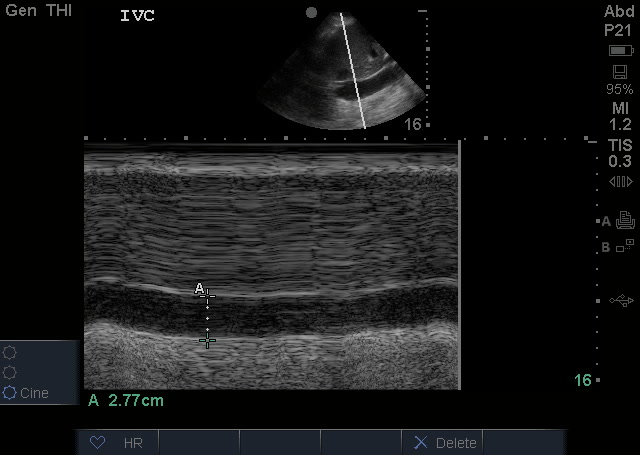Click the M-line on the 2D thumbnail
The height and width of the screenshot is (455, 640).
(x=351, y=70)
